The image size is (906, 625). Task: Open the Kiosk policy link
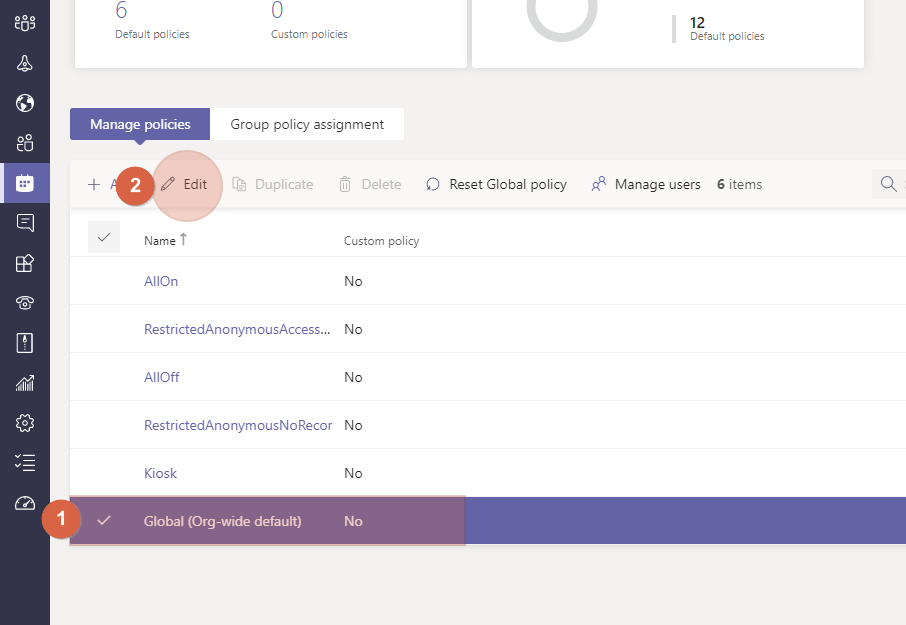coord(161,473)
